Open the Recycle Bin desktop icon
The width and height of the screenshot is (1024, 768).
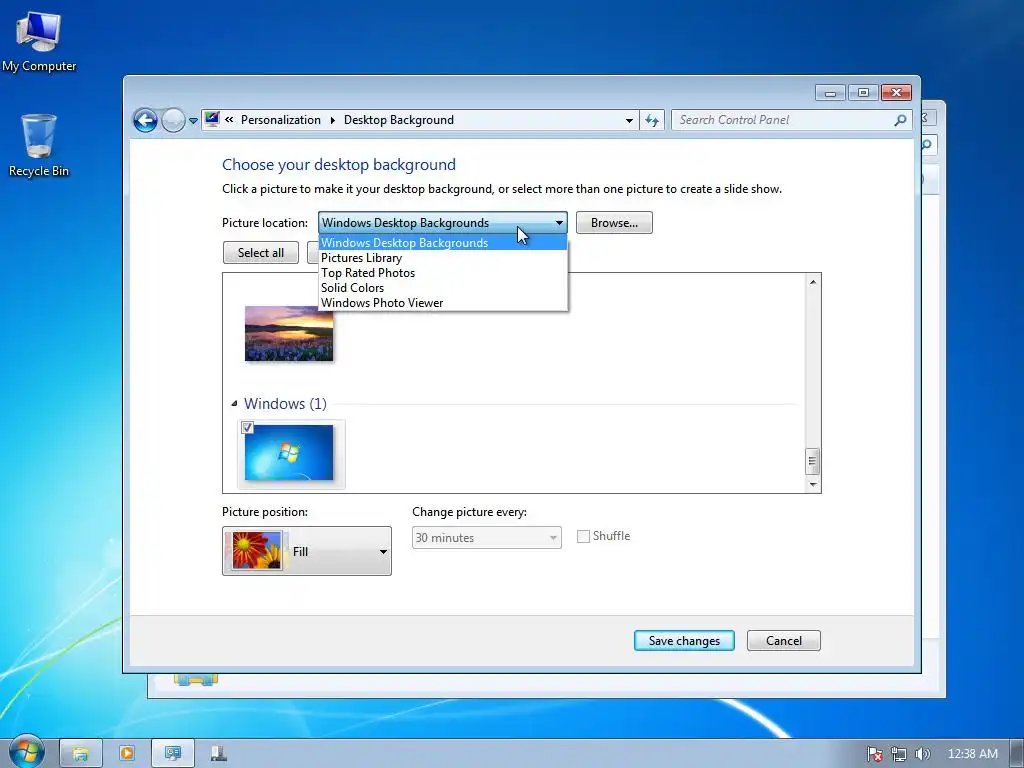coord(39,145)
